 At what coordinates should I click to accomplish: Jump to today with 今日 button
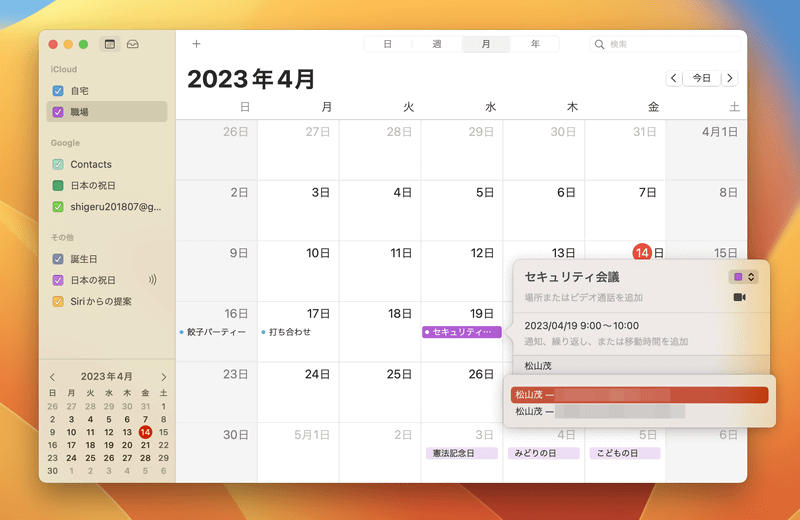[x=702, y=78]
